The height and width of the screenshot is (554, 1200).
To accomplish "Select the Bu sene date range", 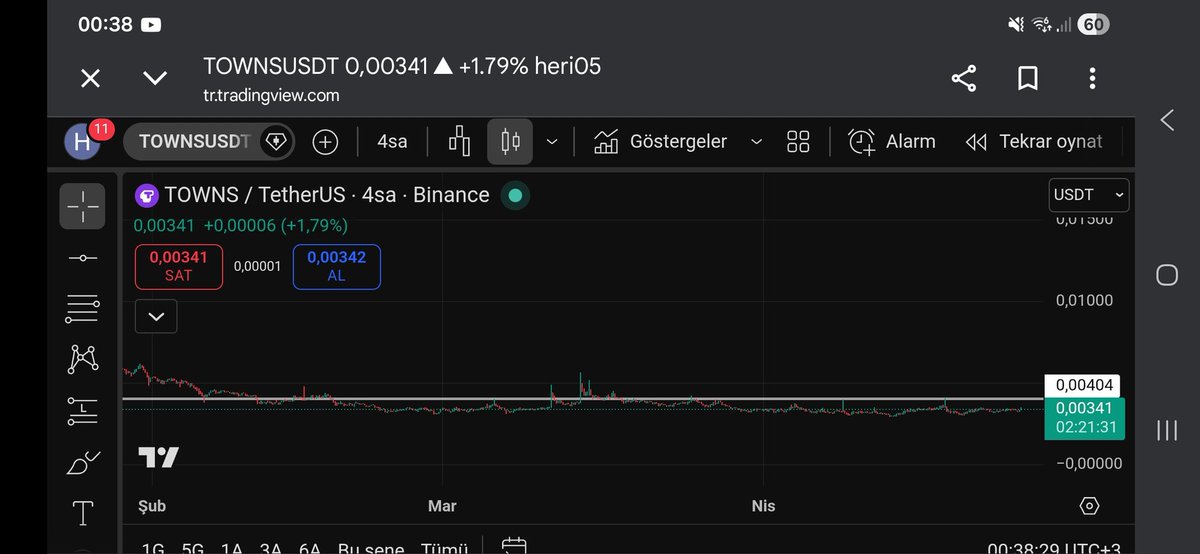I will (x=371, y=548).
